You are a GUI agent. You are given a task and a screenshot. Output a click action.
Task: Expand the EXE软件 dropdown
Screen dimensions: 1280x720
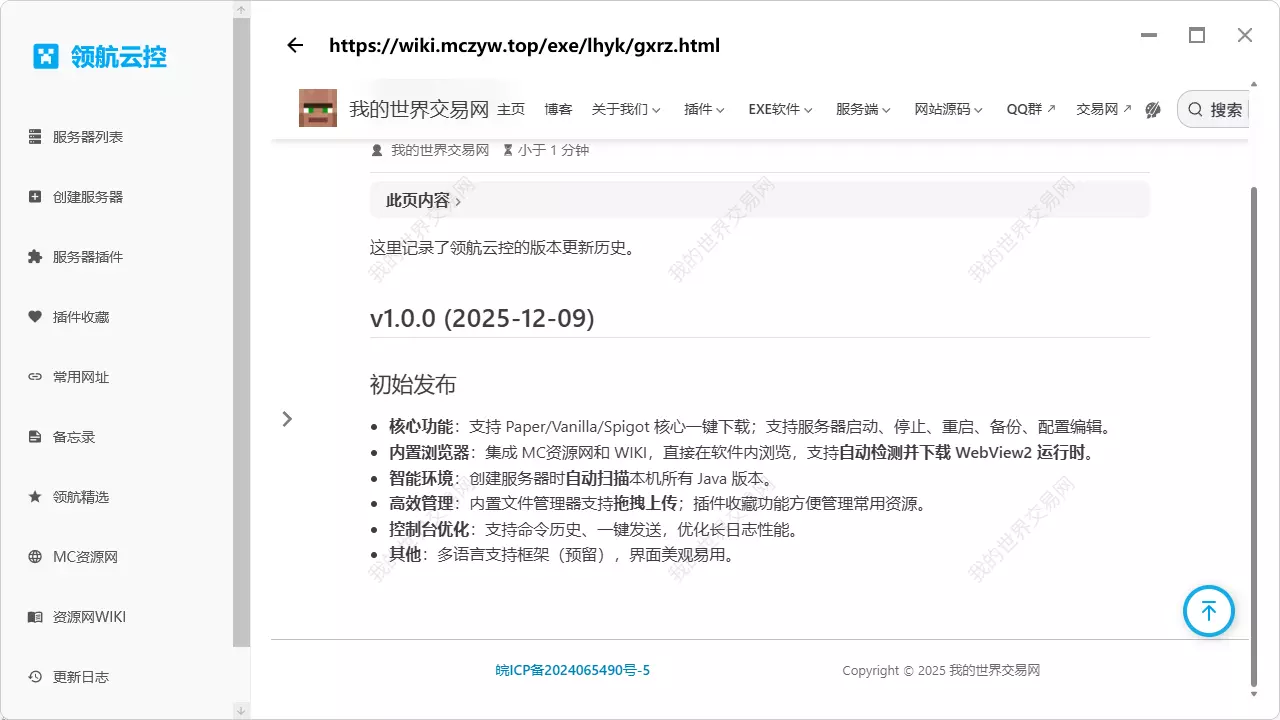780,110
